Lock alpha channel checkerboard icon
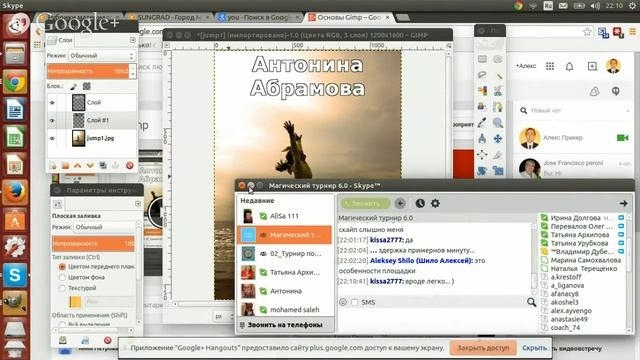This screenshot has height=360, width=640. tap(87, 86)
